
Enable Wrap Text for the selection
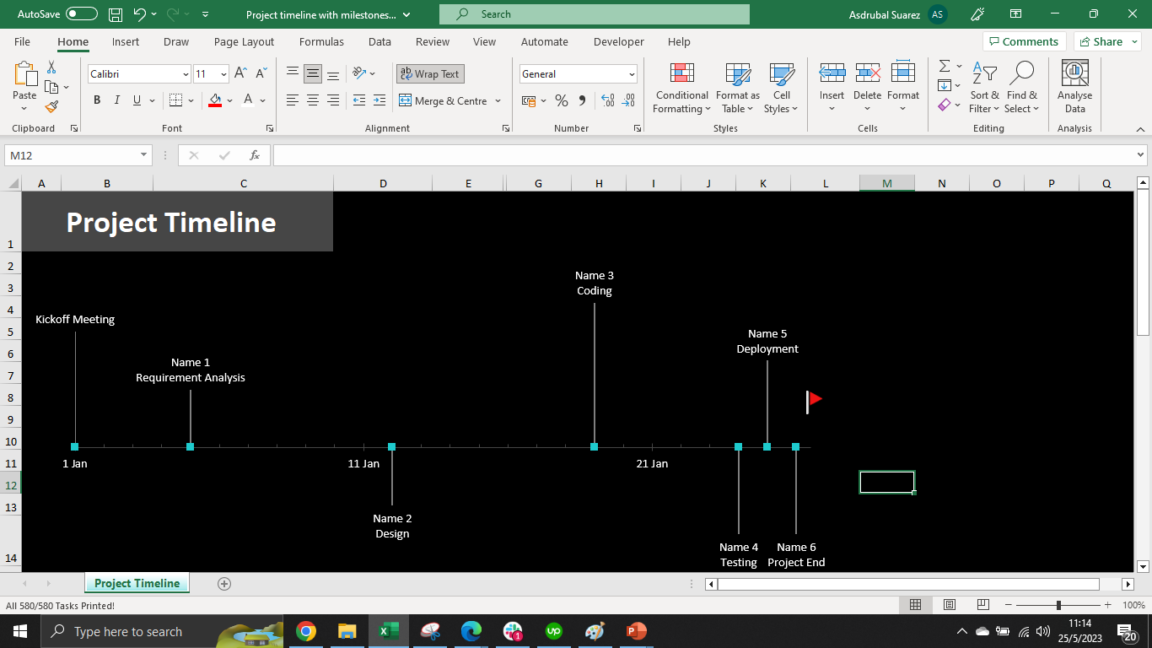click(429, 73)
